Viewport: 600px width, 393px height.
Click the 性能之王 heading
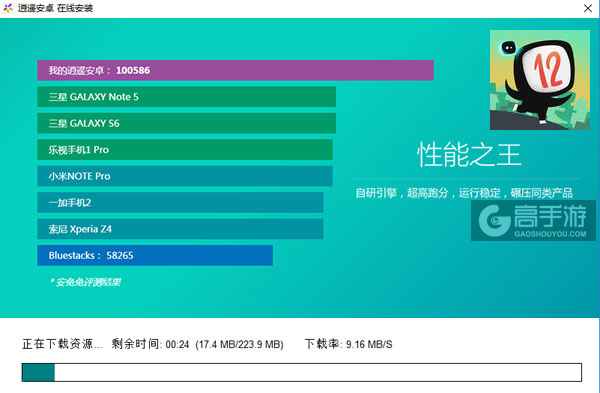(469, 155)
